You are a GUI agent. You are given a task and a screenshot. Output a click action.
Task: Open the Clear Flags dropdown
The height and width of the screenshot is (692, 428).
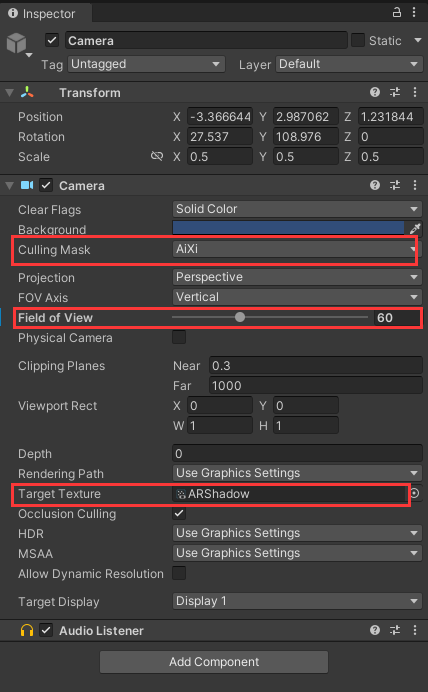click(297, 209)
